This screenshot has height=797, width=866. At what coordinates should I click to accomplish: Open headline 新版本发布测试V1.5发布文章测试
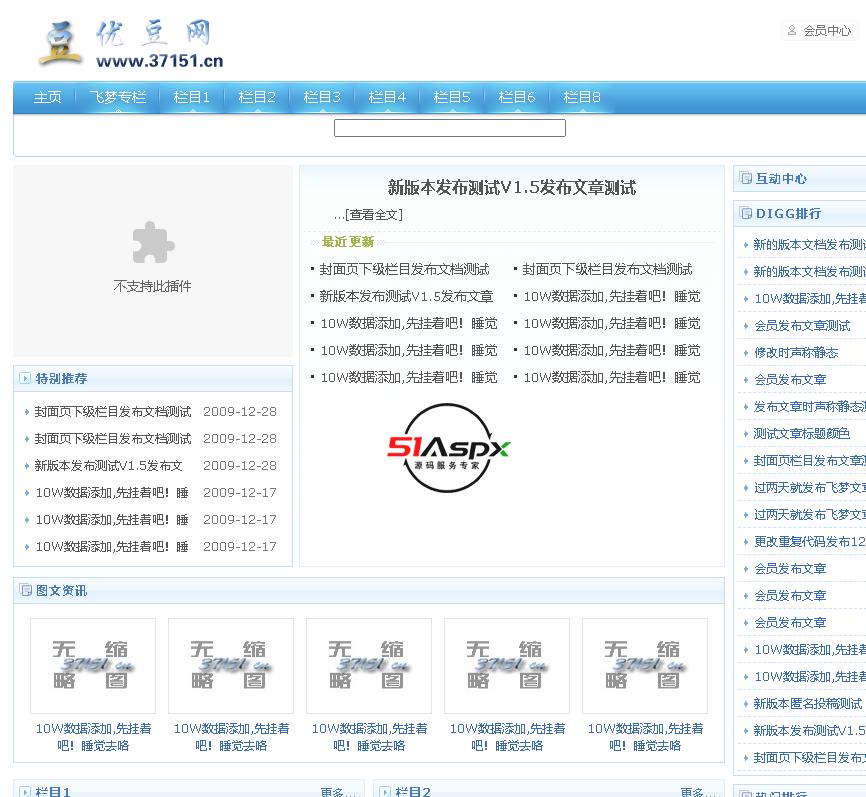511,188
